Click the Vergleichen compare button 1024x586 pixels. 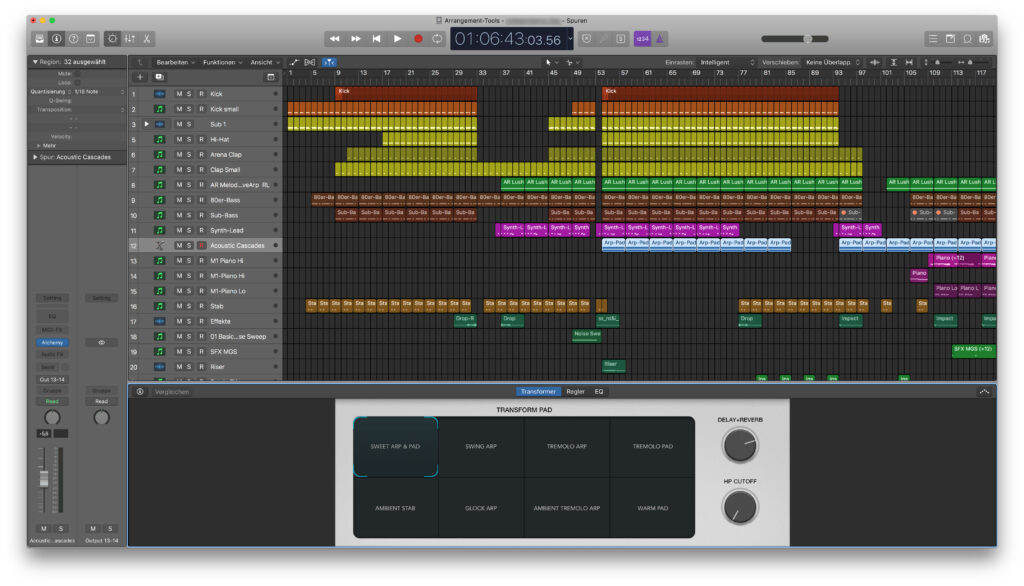tap(172, 392)
